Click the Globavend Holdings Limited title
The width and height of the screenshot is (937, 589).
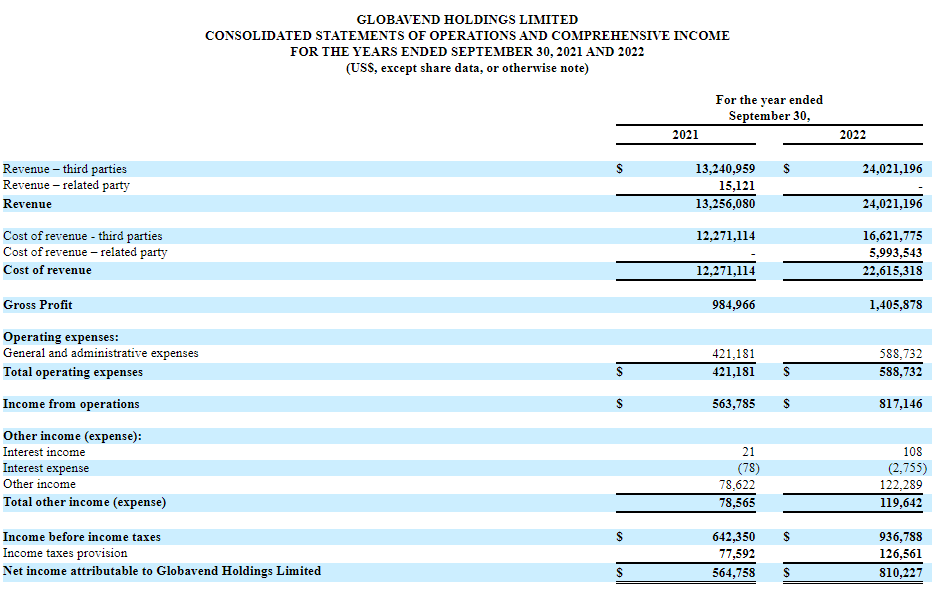467,19
